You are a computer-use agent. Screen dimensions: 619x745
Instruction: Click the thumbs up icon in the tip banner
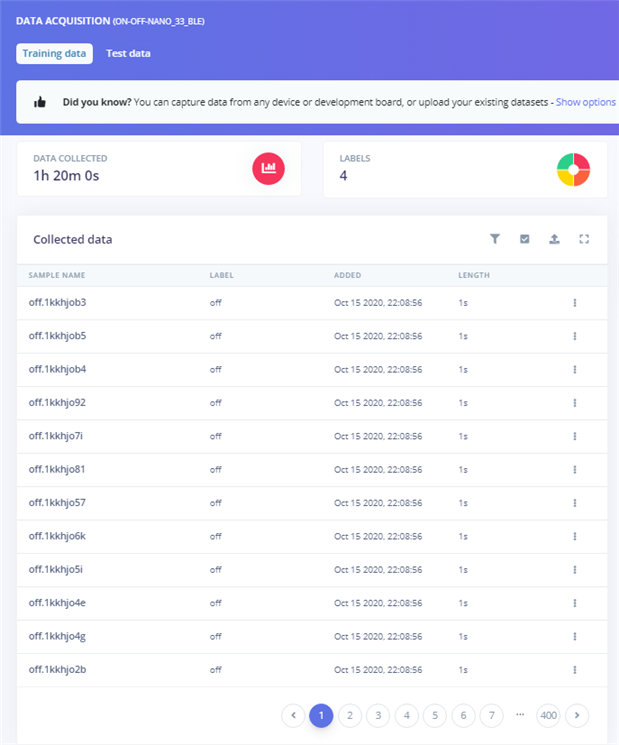tap(41, 102)
